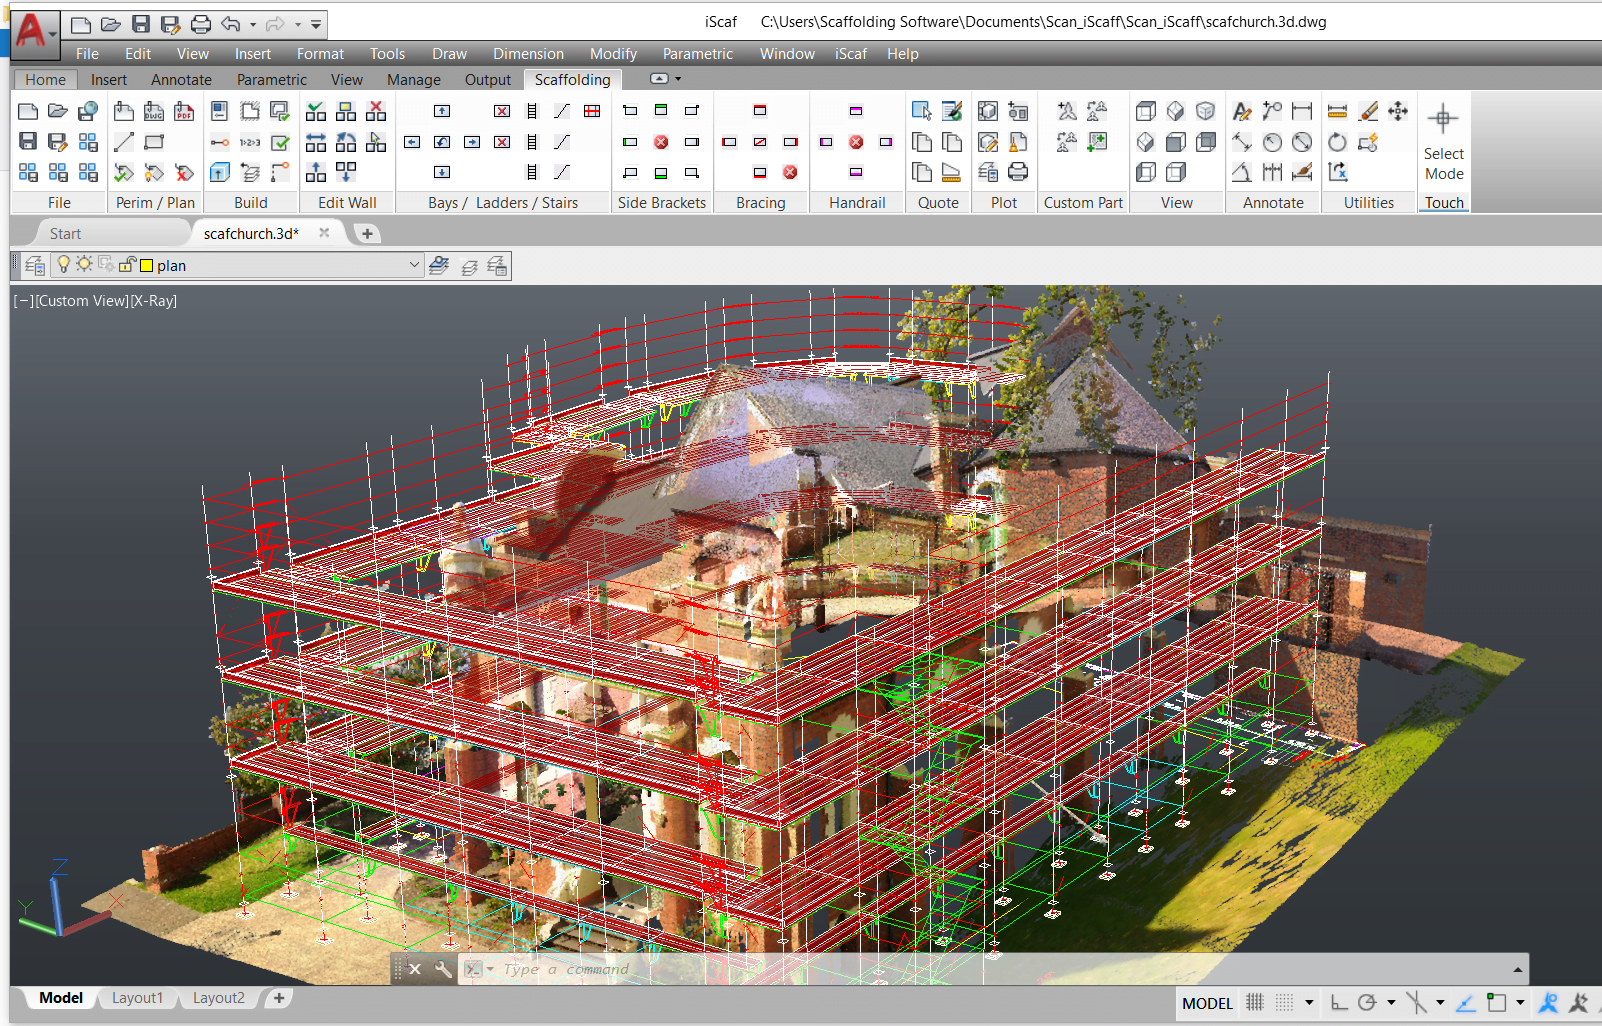Toggle drawing grid display in status bar
Image resolution: width=1602 pixels, height=1026 pixels.
(x=1255, y=1003)
